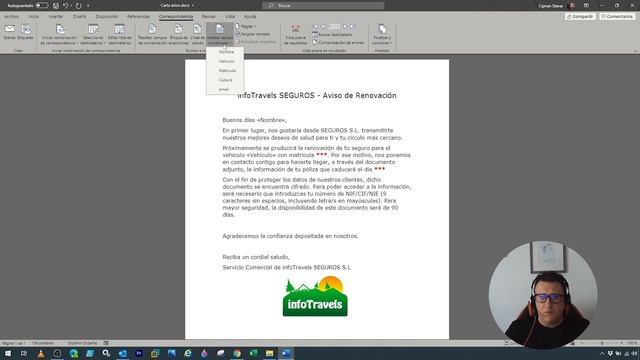Image resolution: width=640 pixels, height=360 pixels.
Task: Open the Reglas dropdown
Action: pyautogui.click(x=246, y=26)
